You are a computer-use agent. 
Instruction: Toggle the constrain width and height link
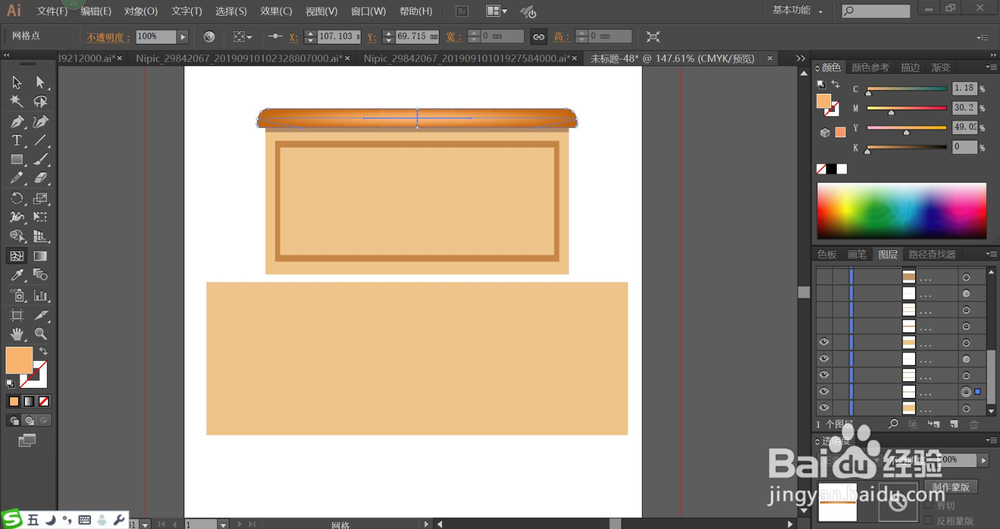click(x=539, y=37)
